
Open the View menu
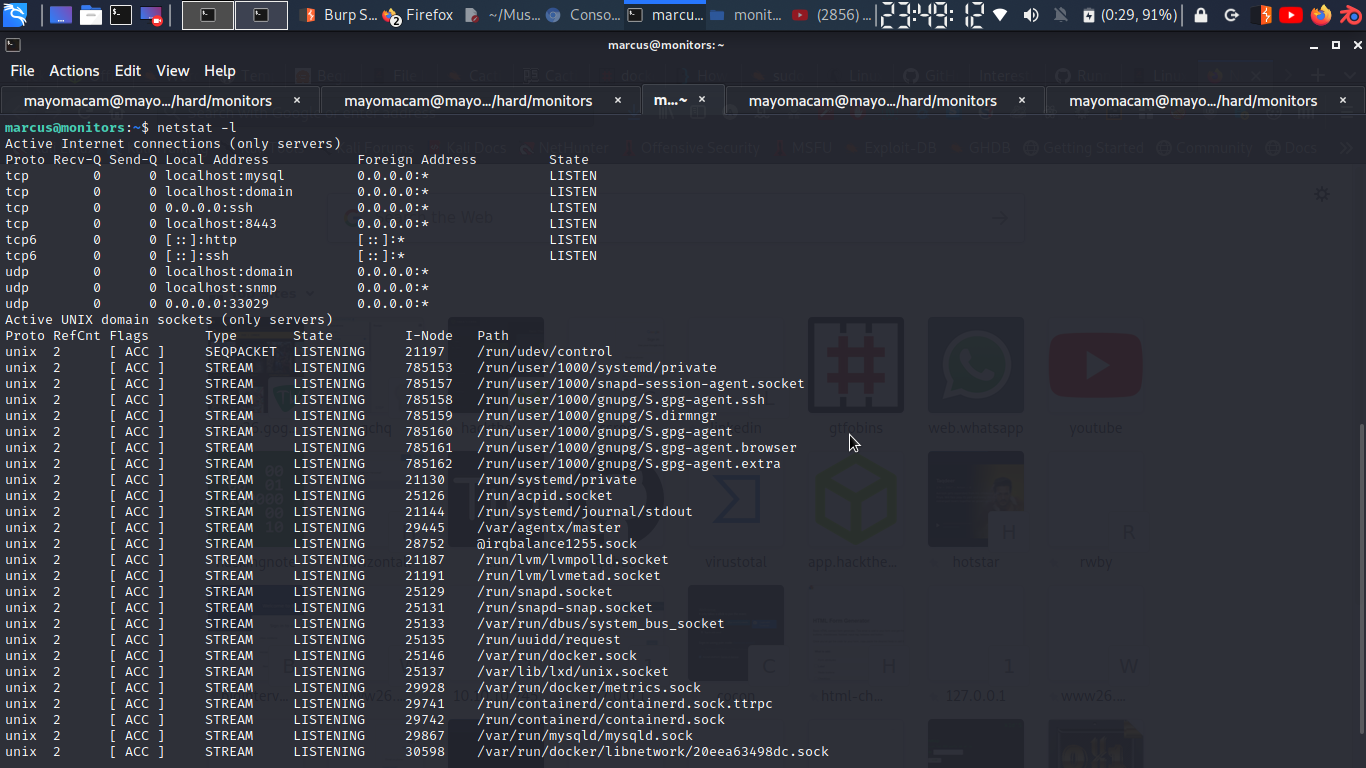click(x=172, y=71)
